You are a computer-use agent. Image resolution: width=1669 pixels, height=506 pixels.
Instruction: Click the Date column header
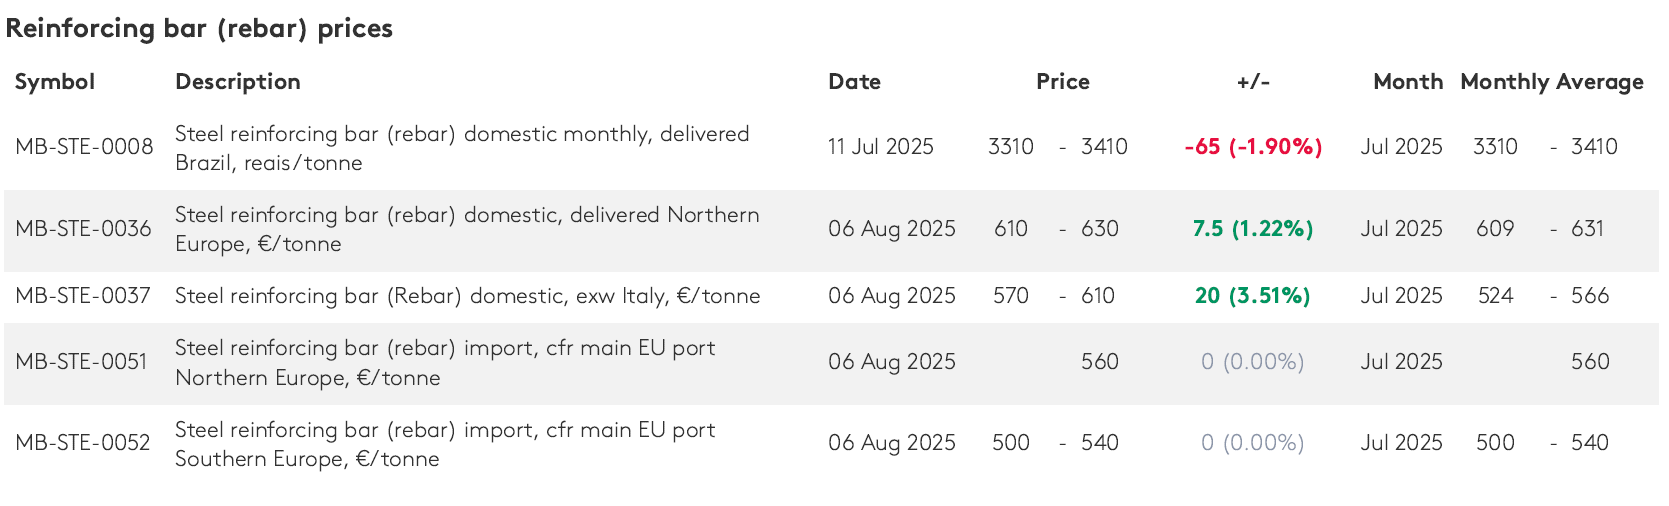854,82
